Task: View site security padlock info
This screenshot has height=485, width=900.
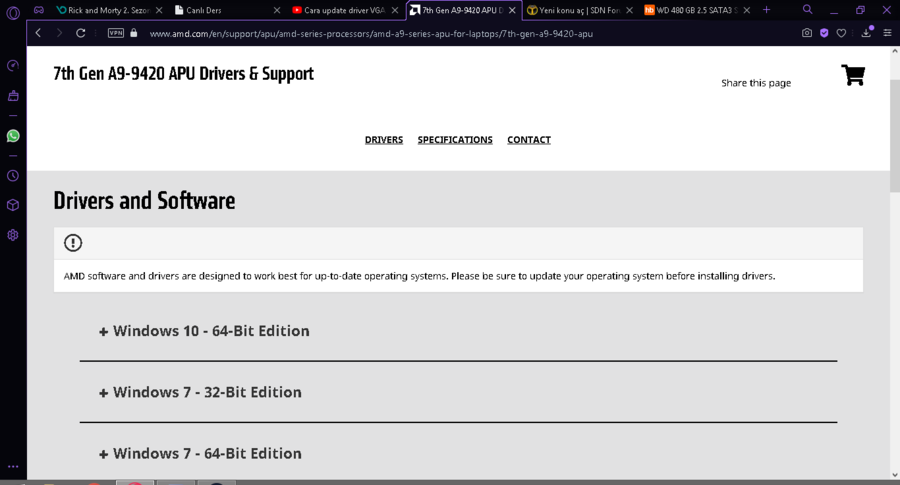Action: pos(134,33)
